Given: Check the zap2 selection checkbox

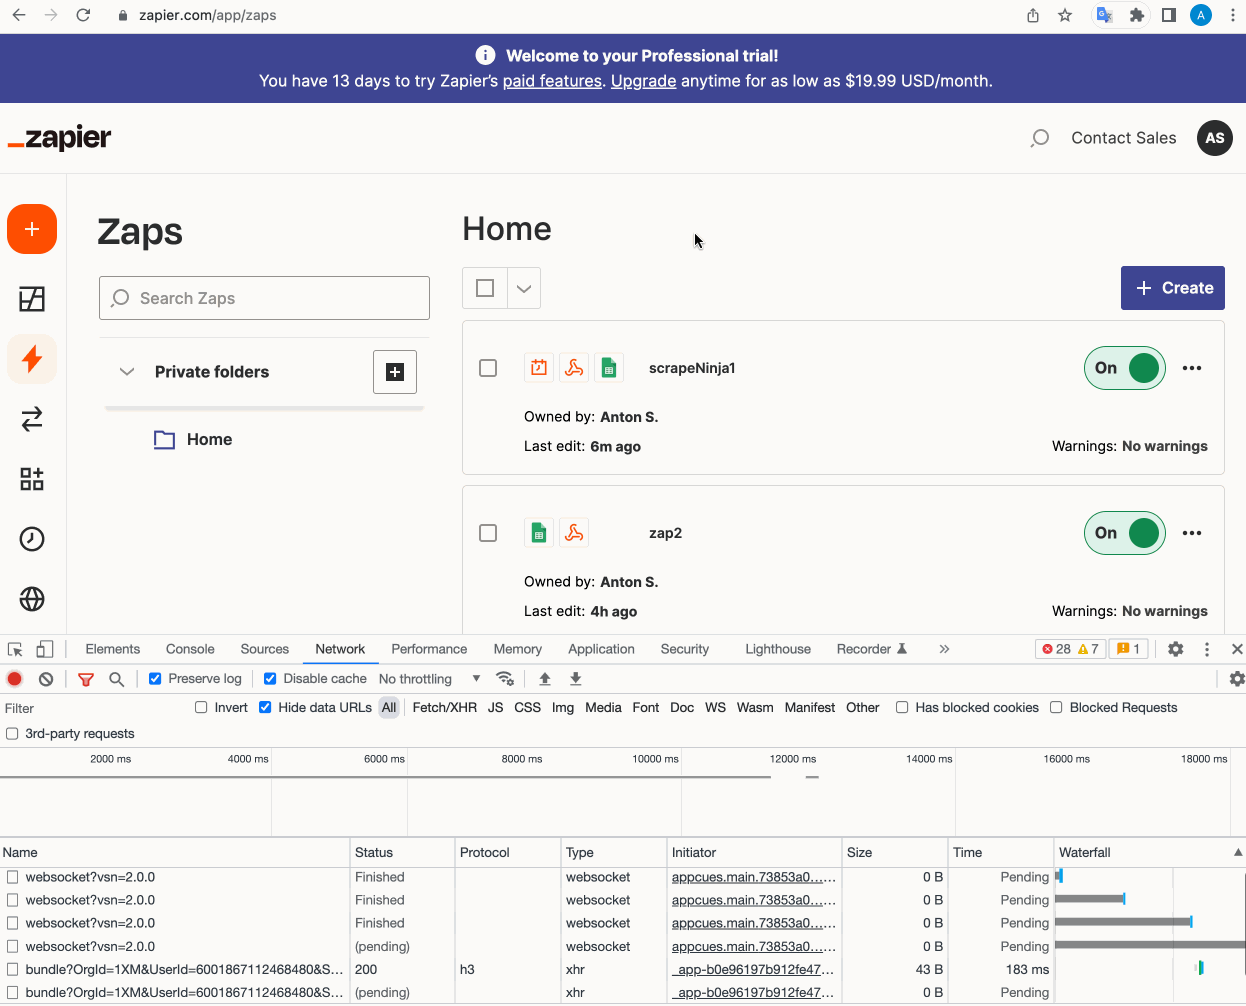Looking at the screenshot, I should point(488,533).
